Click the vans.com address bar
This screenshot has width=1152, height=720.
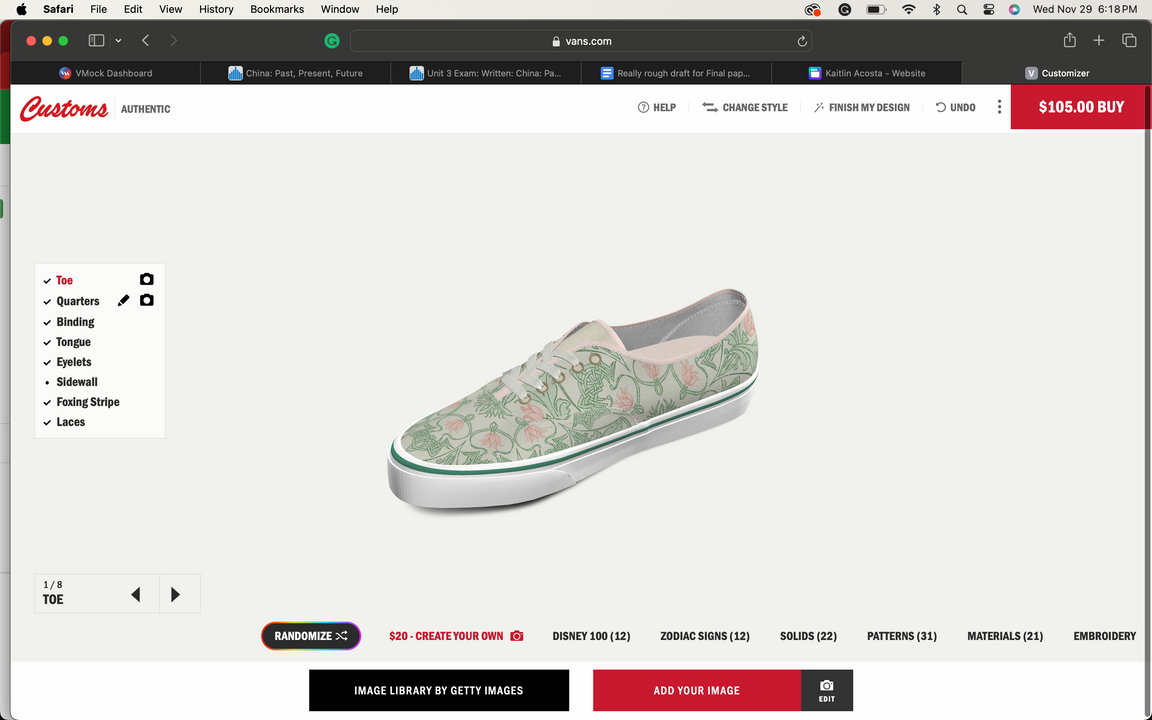pos(580,41)
